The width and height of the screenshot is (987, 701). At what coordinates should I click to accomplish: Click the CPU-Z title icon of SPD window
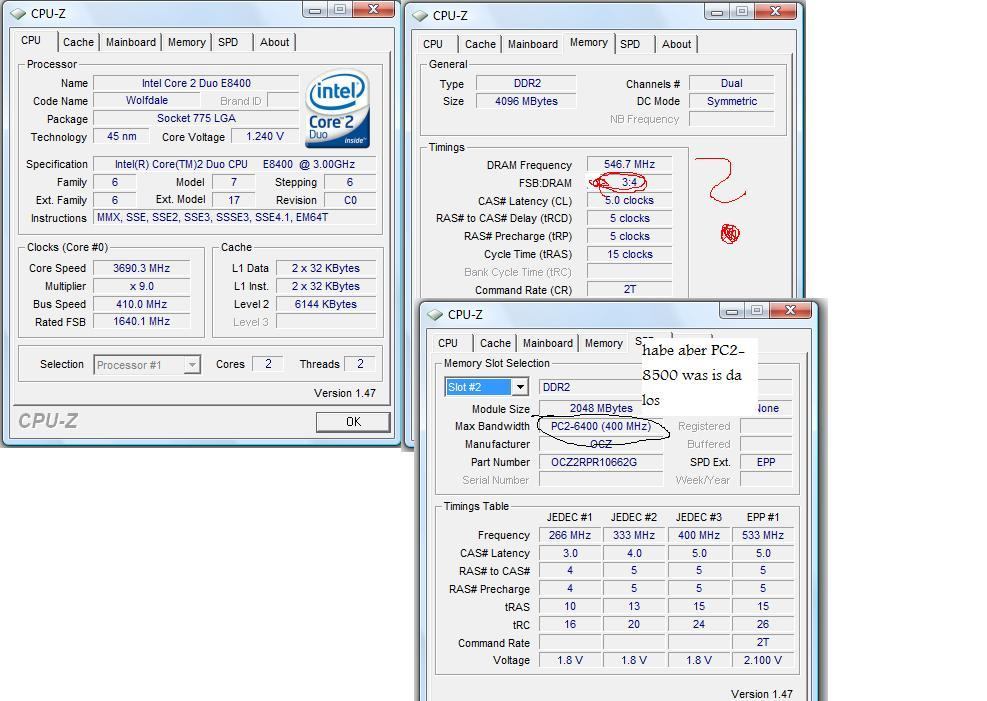coord(436,314)
